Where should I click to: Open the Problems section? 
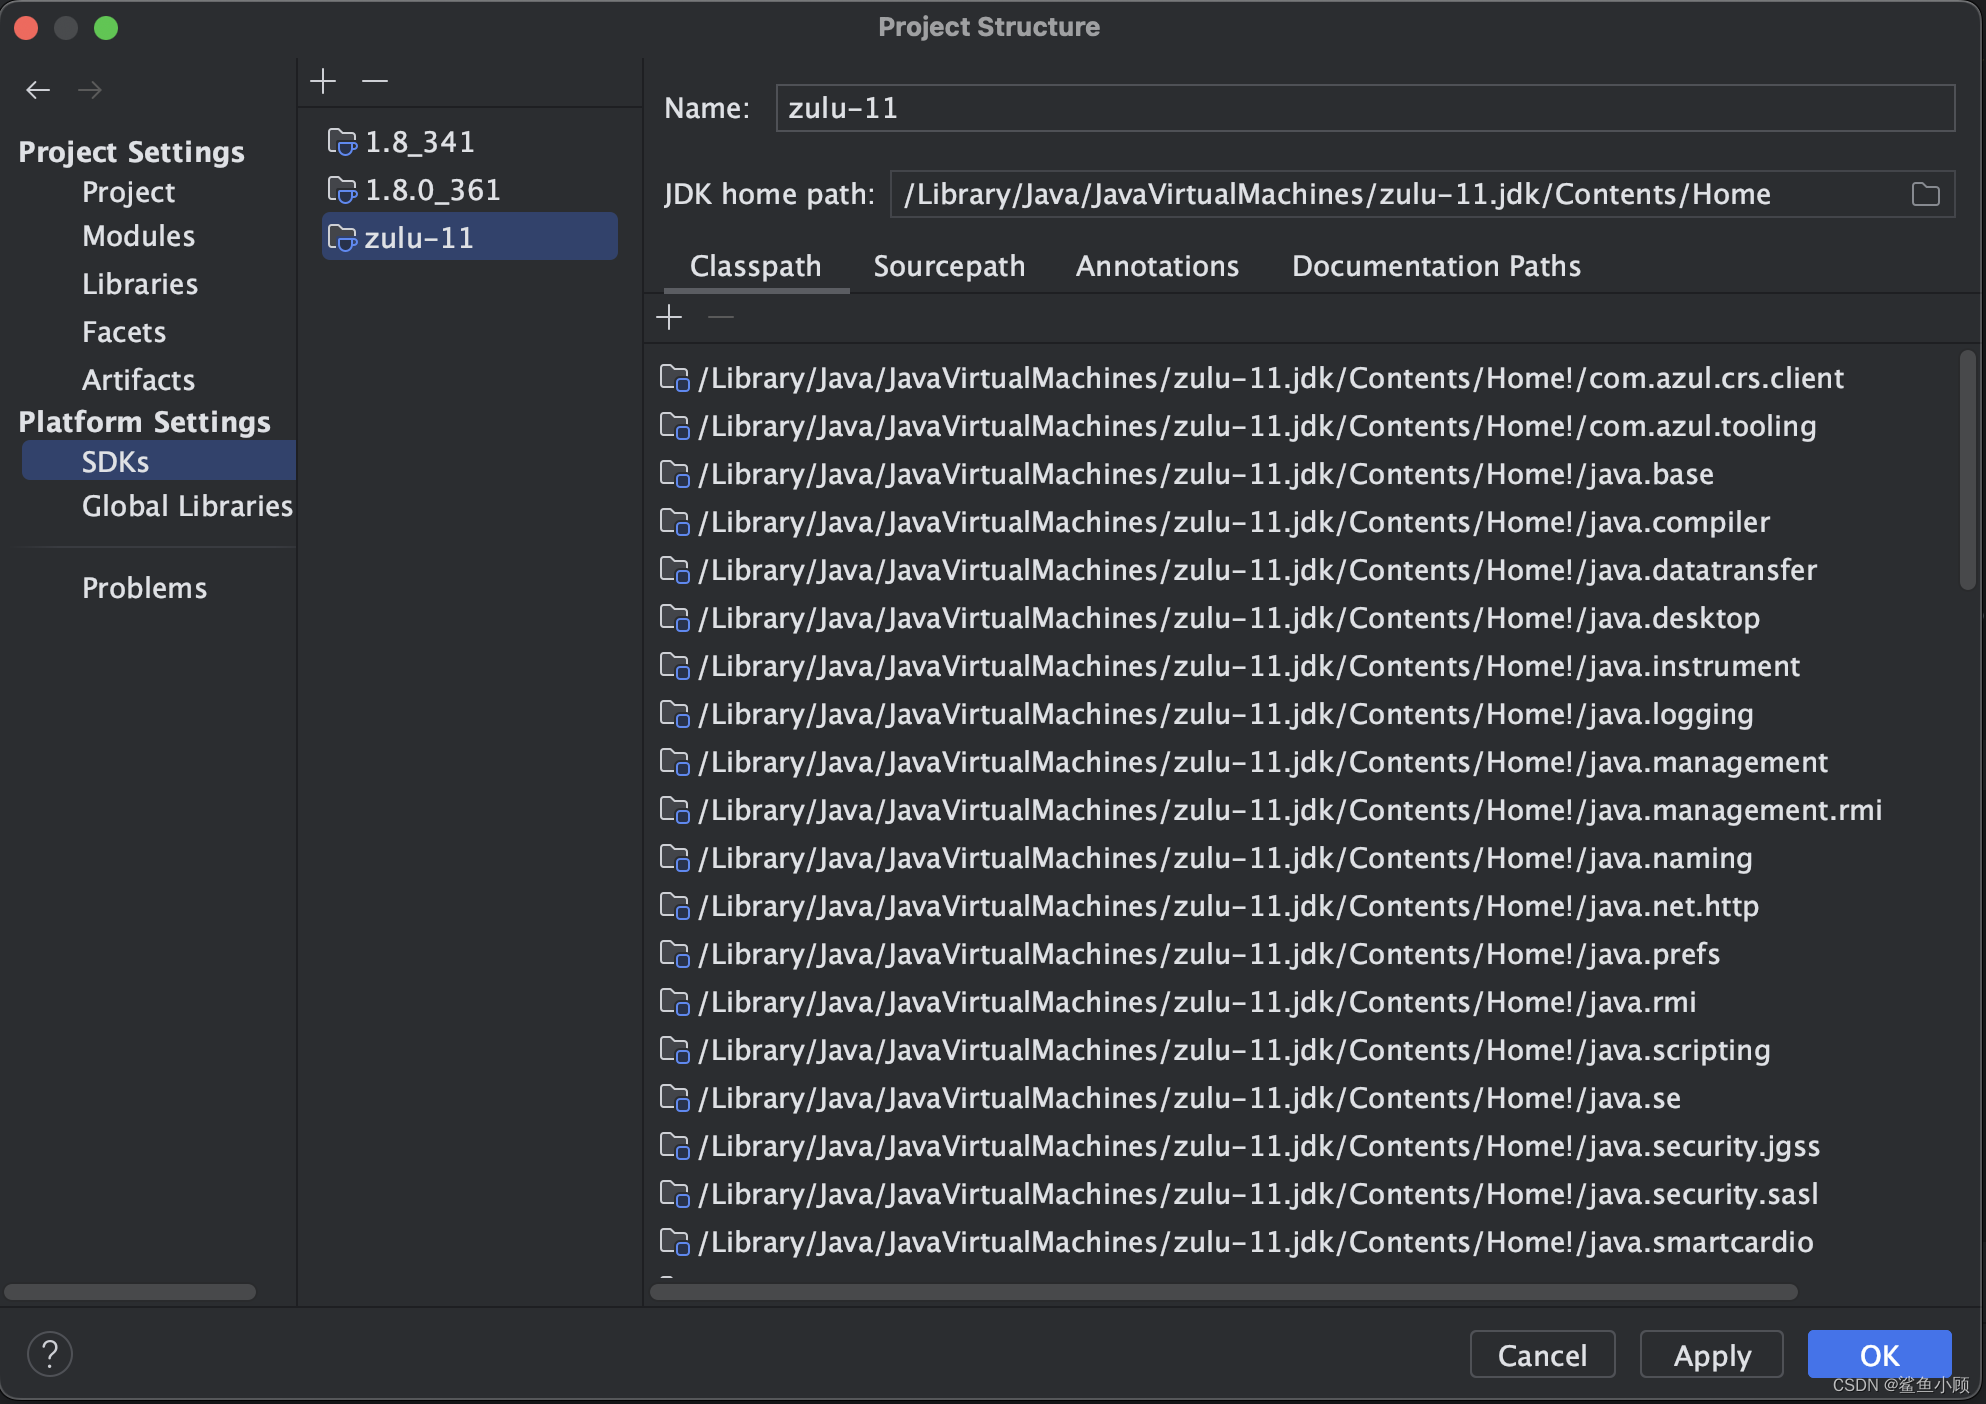145,587
